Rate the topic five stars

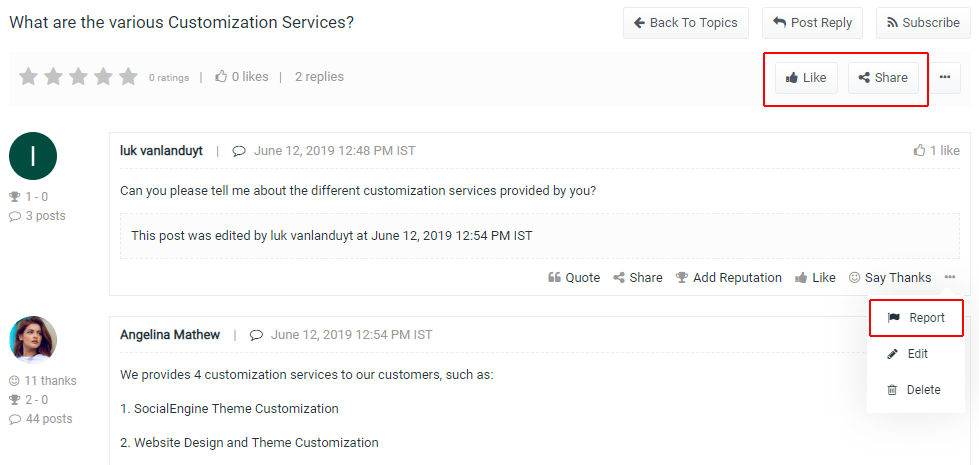point(129,77)
